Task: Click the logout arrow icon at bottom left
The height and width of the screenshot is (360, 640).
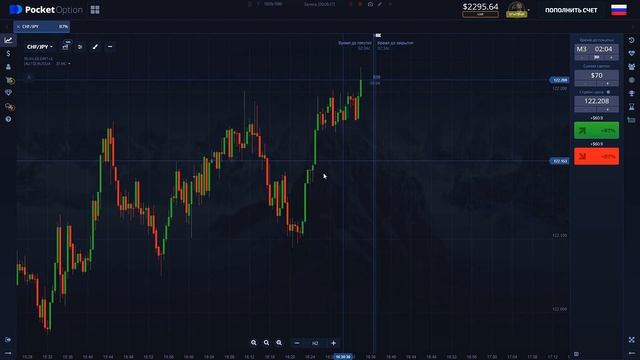Action: (8, 340)
